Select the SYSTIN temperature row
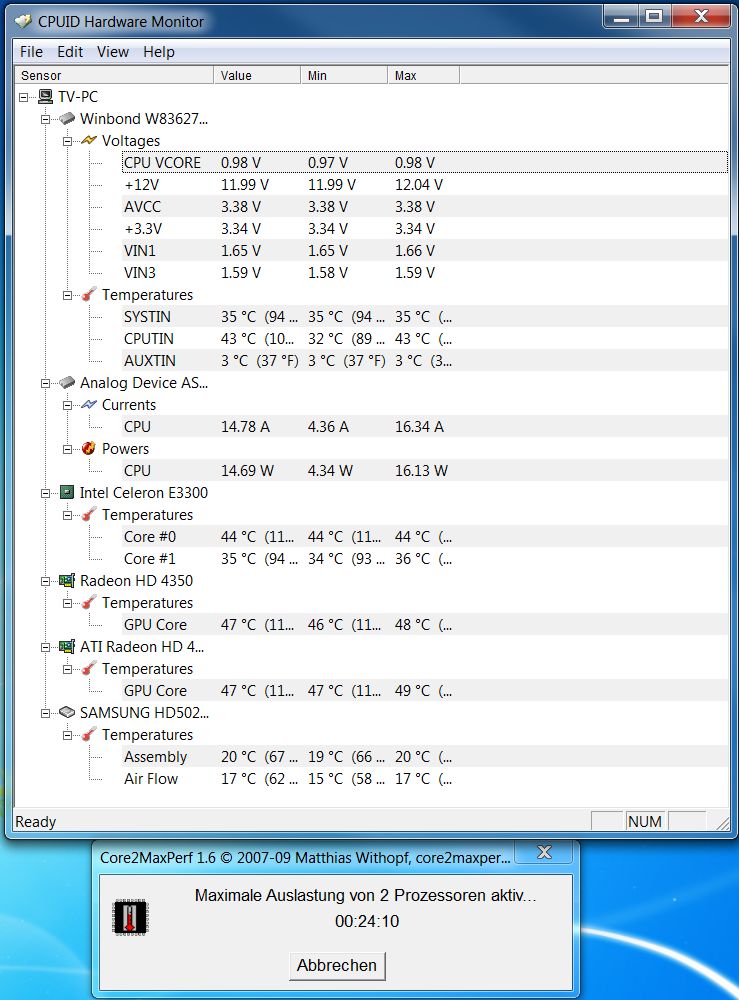 [425, 317]
